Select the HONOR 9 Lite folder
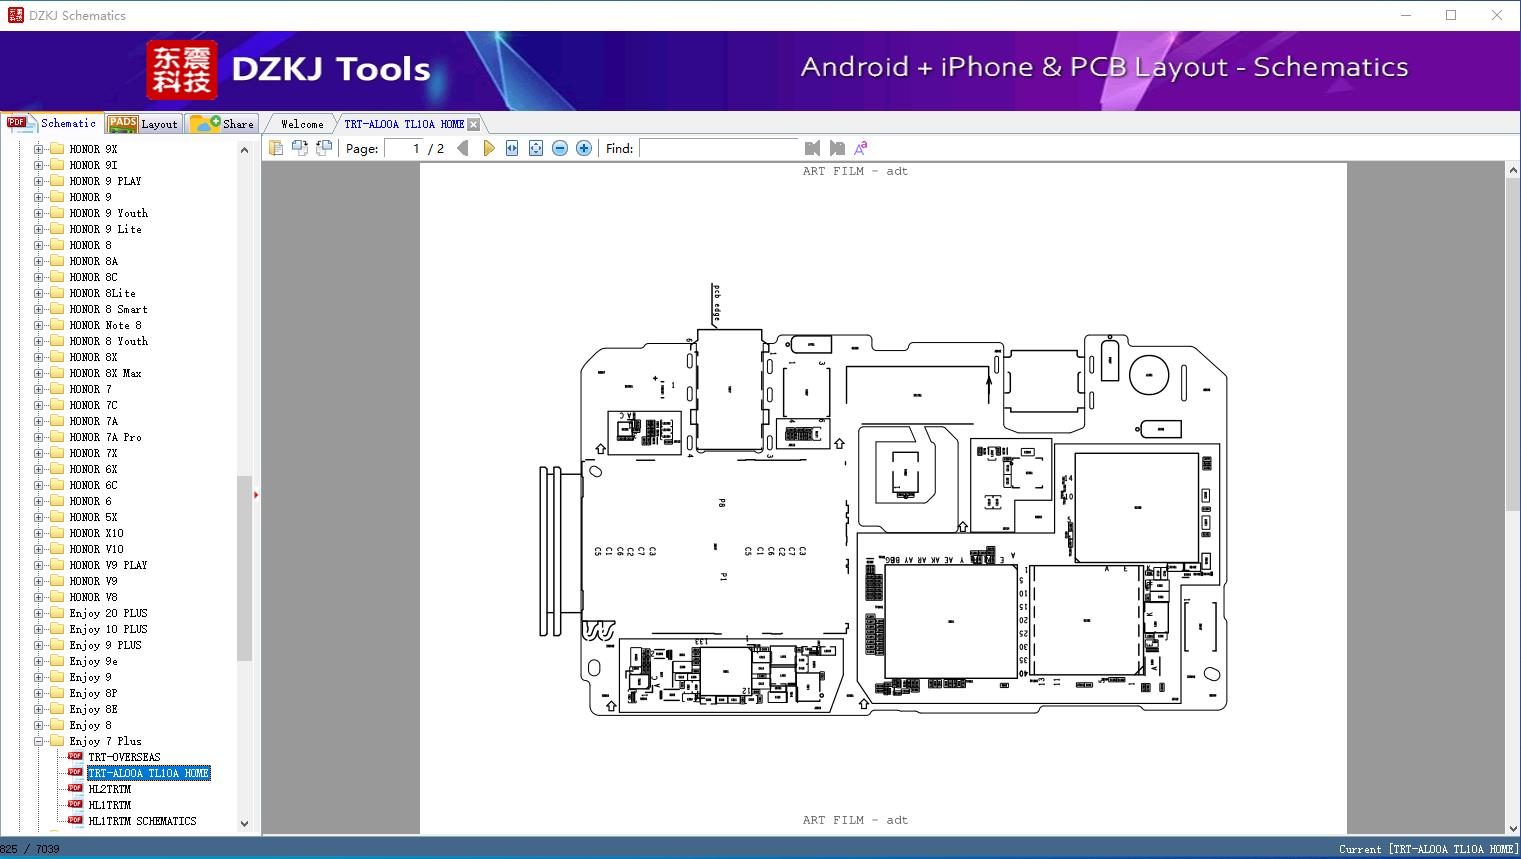Image resolution: width=1521 pixels, height=859 pixels. (105, 229)
